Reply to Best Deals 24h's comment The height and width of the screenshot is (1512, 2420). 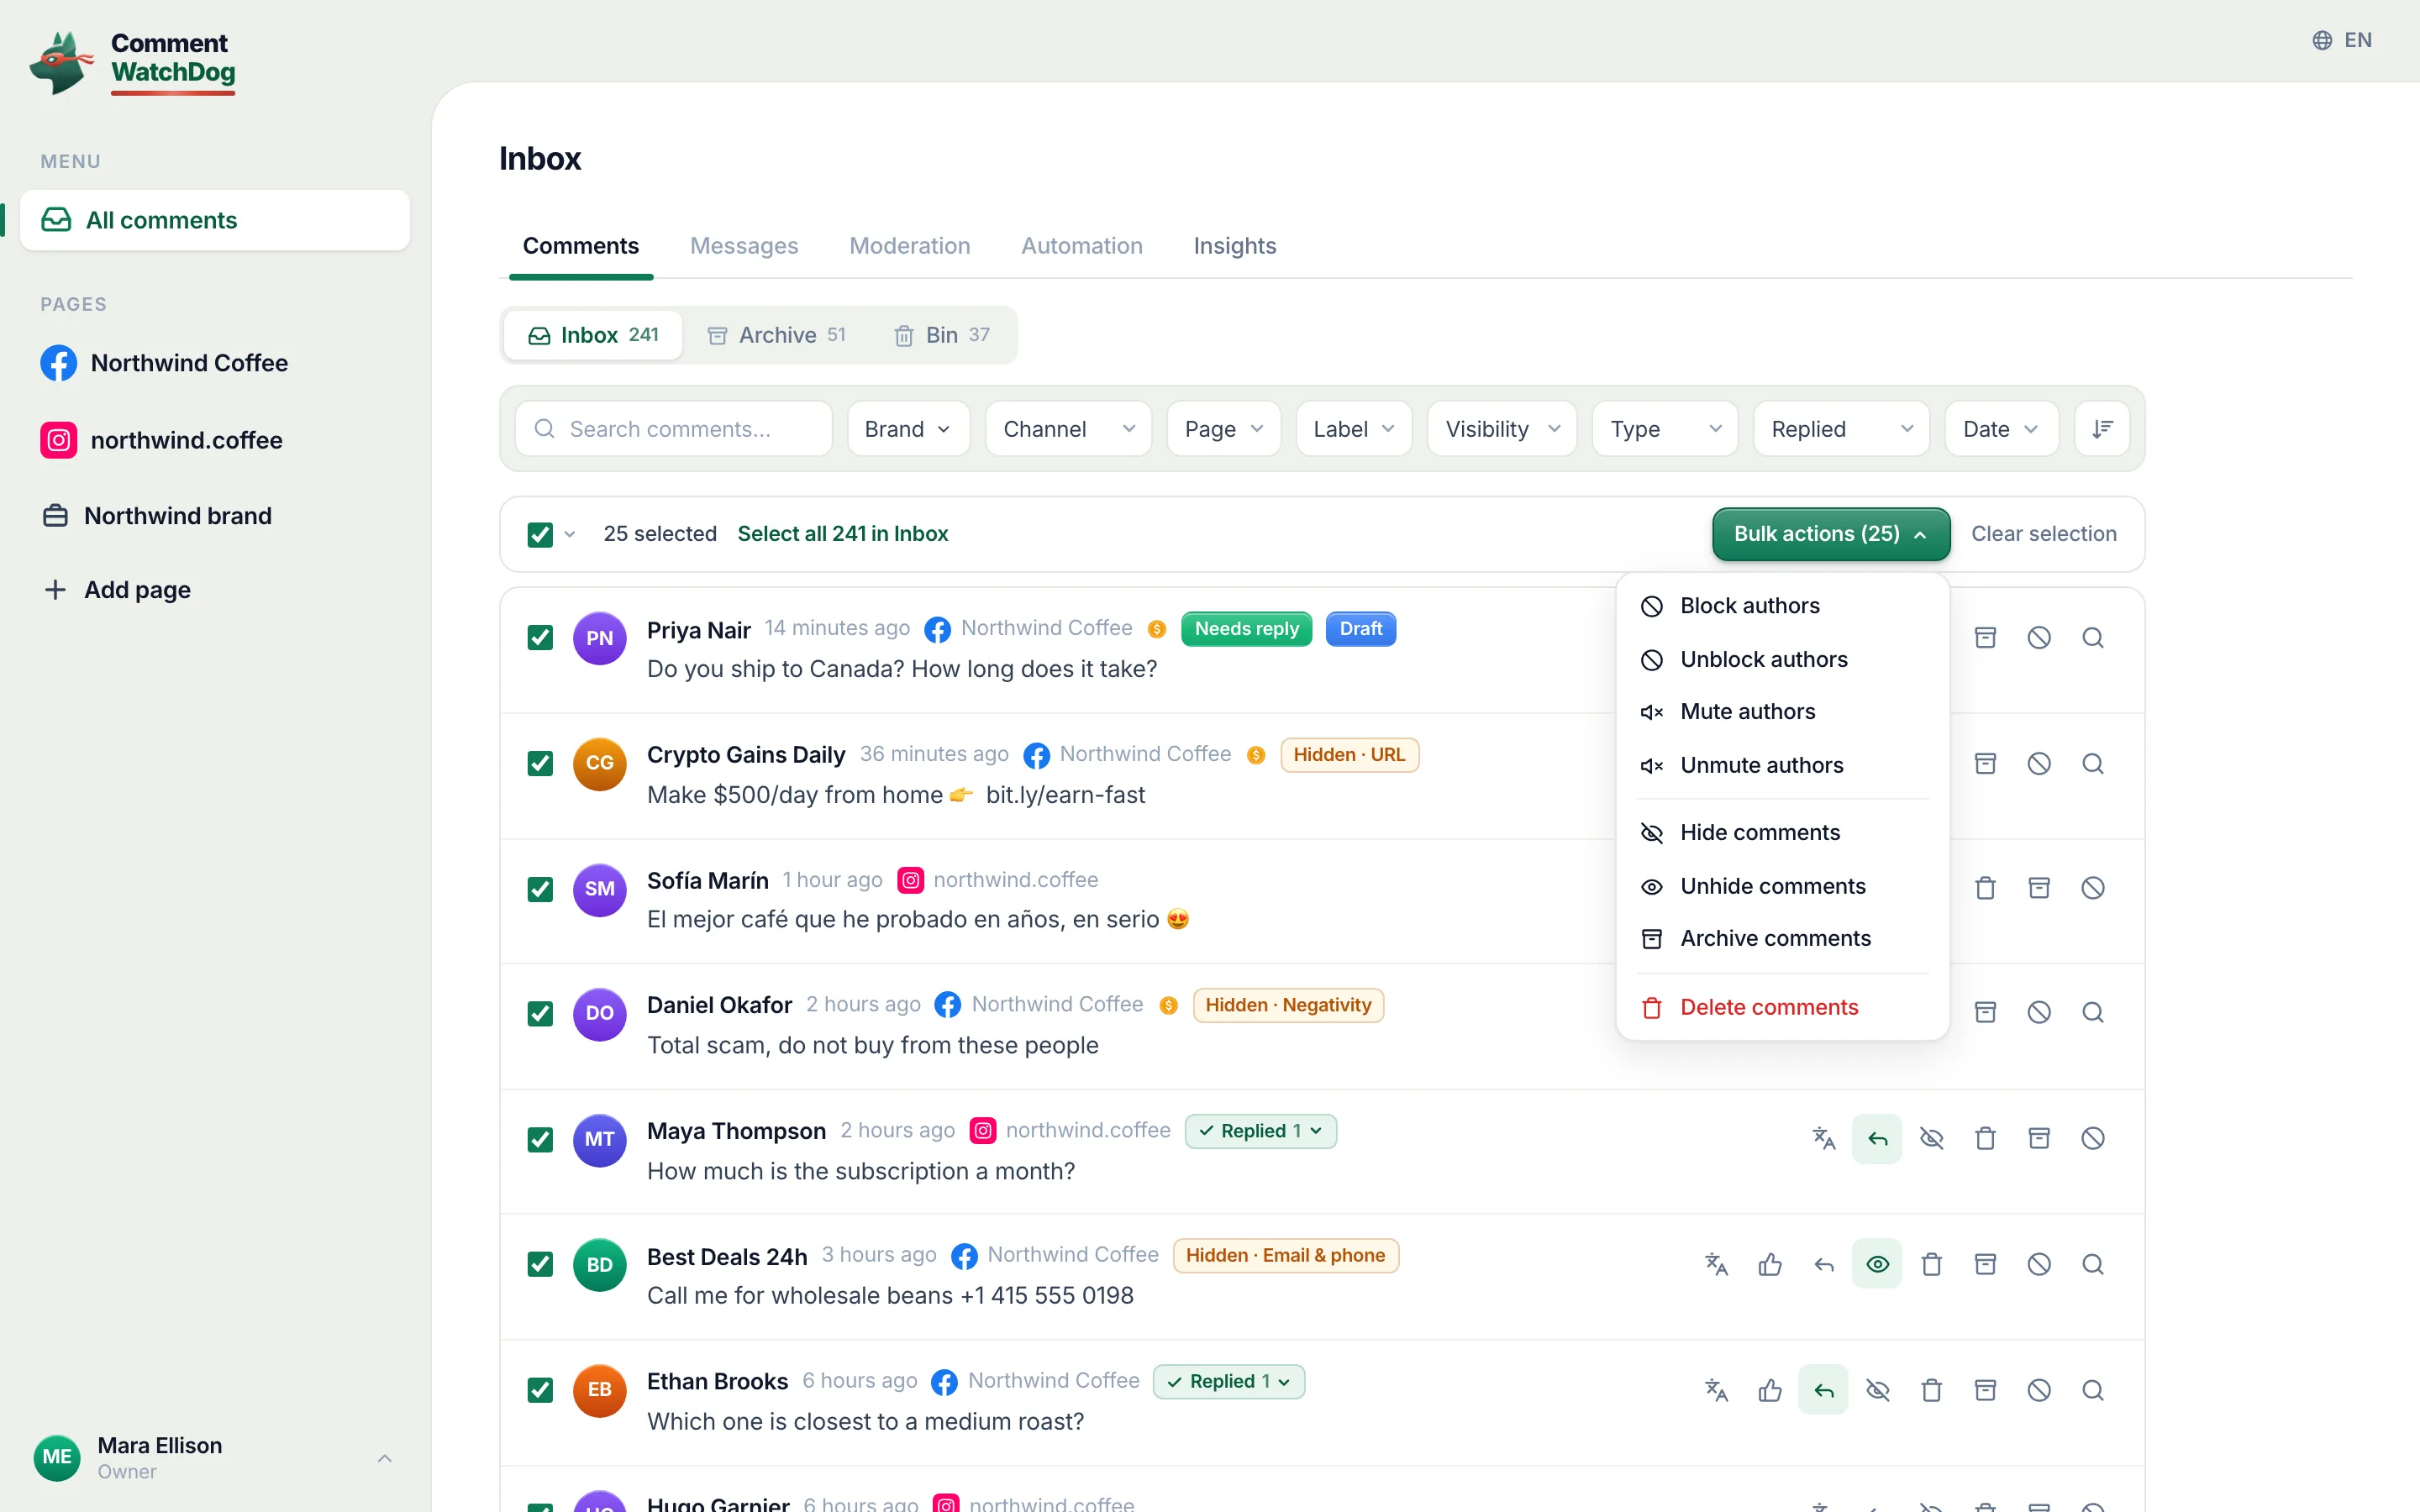[x=1824, y=1265]
